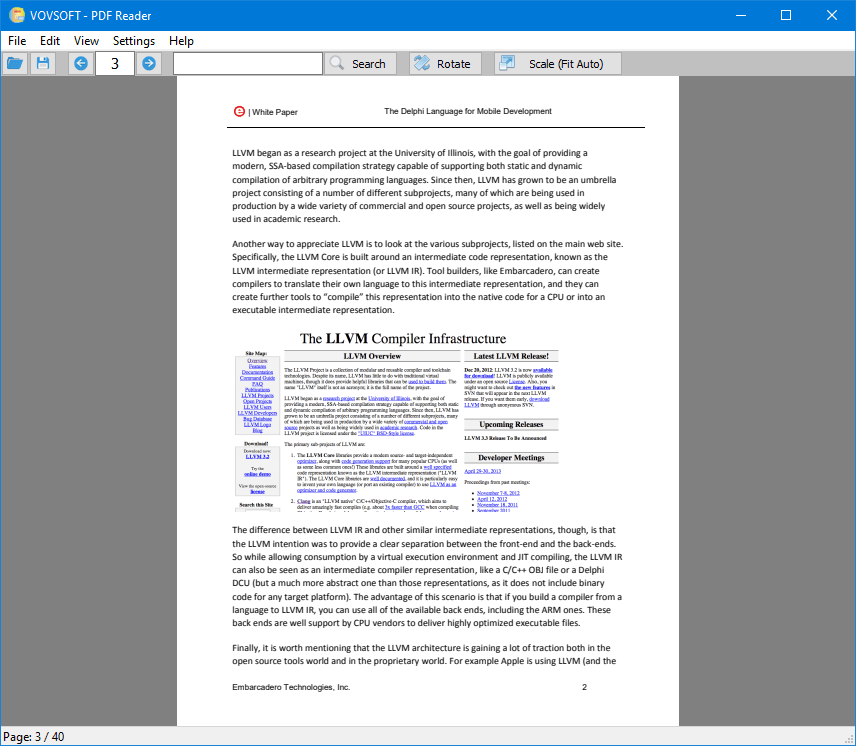This screenshot has height=746, width=856.
Task: Save the document via the diskette icon
Action: coord(42,62)
